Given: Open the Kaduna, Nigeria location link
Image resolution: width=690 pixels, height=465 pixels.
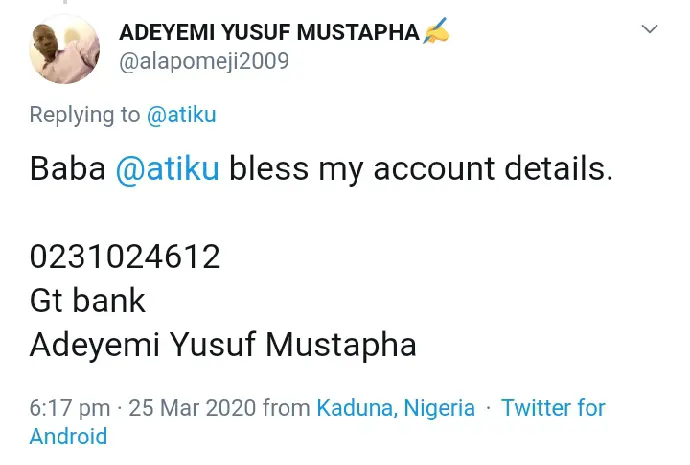Looking at the screenshot, I should pyautogui.click(x=396, y=408).
